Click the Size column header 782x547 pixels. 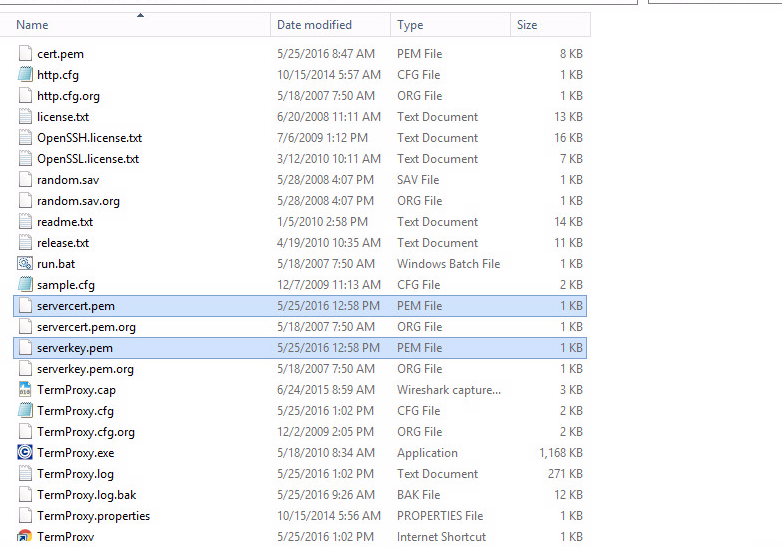coord(527,25)
